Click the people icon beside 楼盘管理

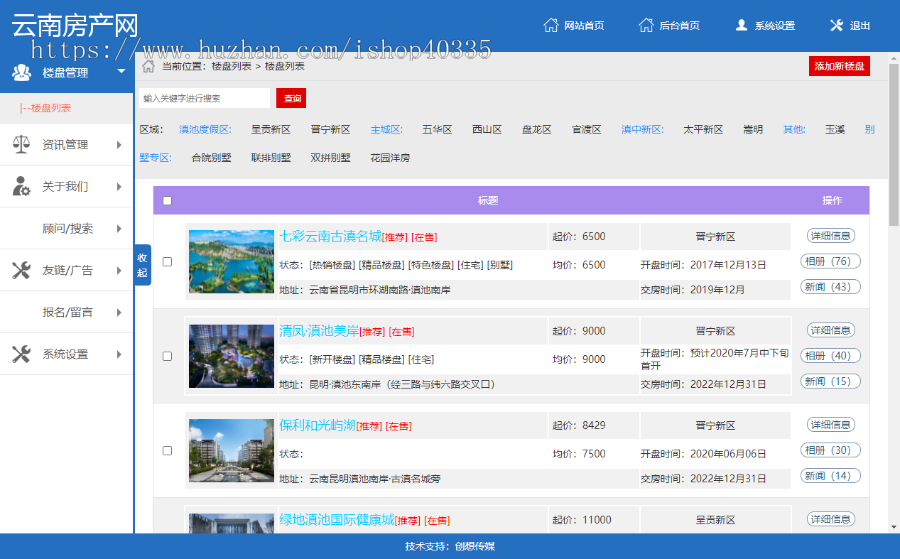click(x=22, y=72)
